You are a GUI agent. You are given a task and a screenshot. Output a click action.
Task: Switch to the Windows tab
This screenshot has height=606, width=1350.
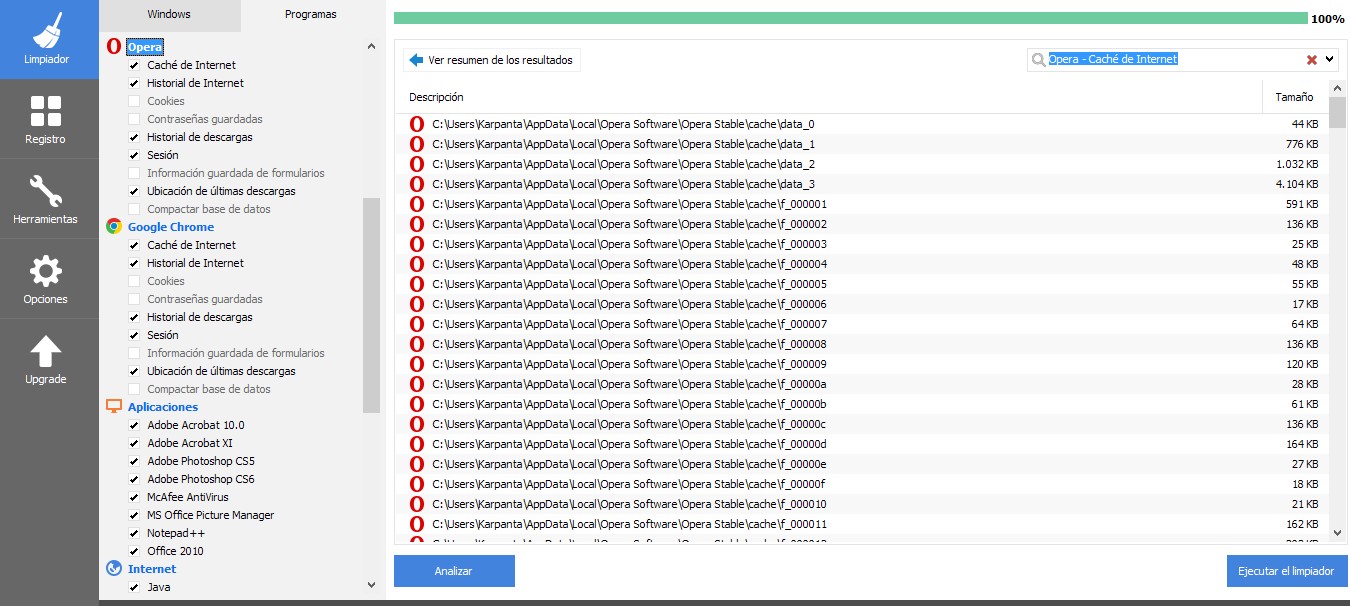169,14
